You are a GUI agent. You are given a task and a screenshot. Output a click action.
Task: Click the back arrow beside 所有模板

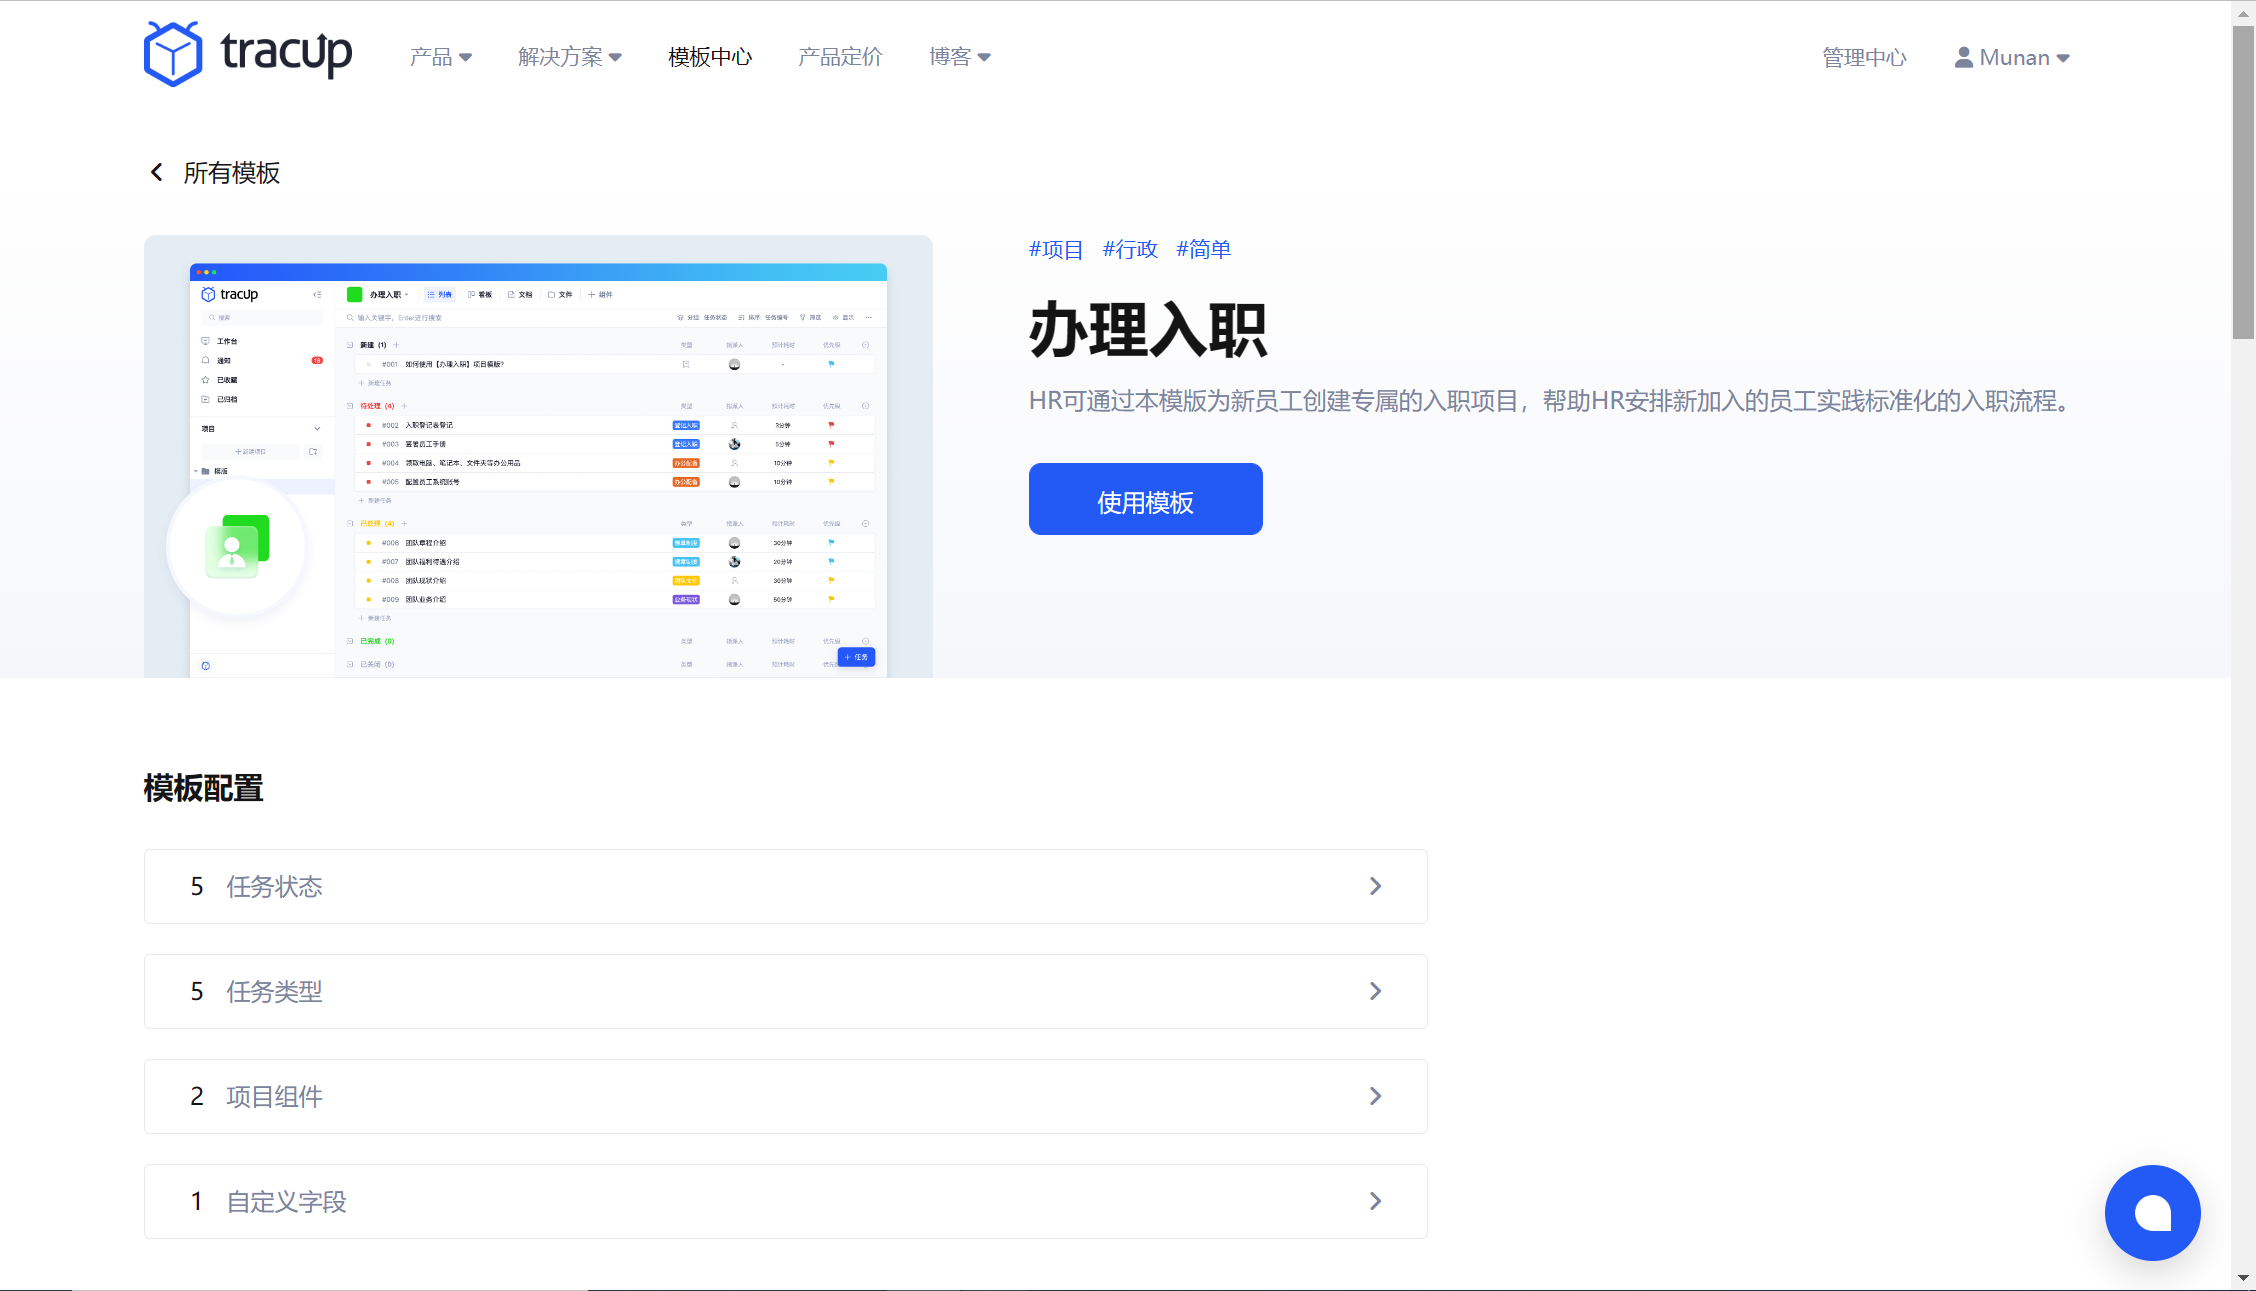(157, 173)
